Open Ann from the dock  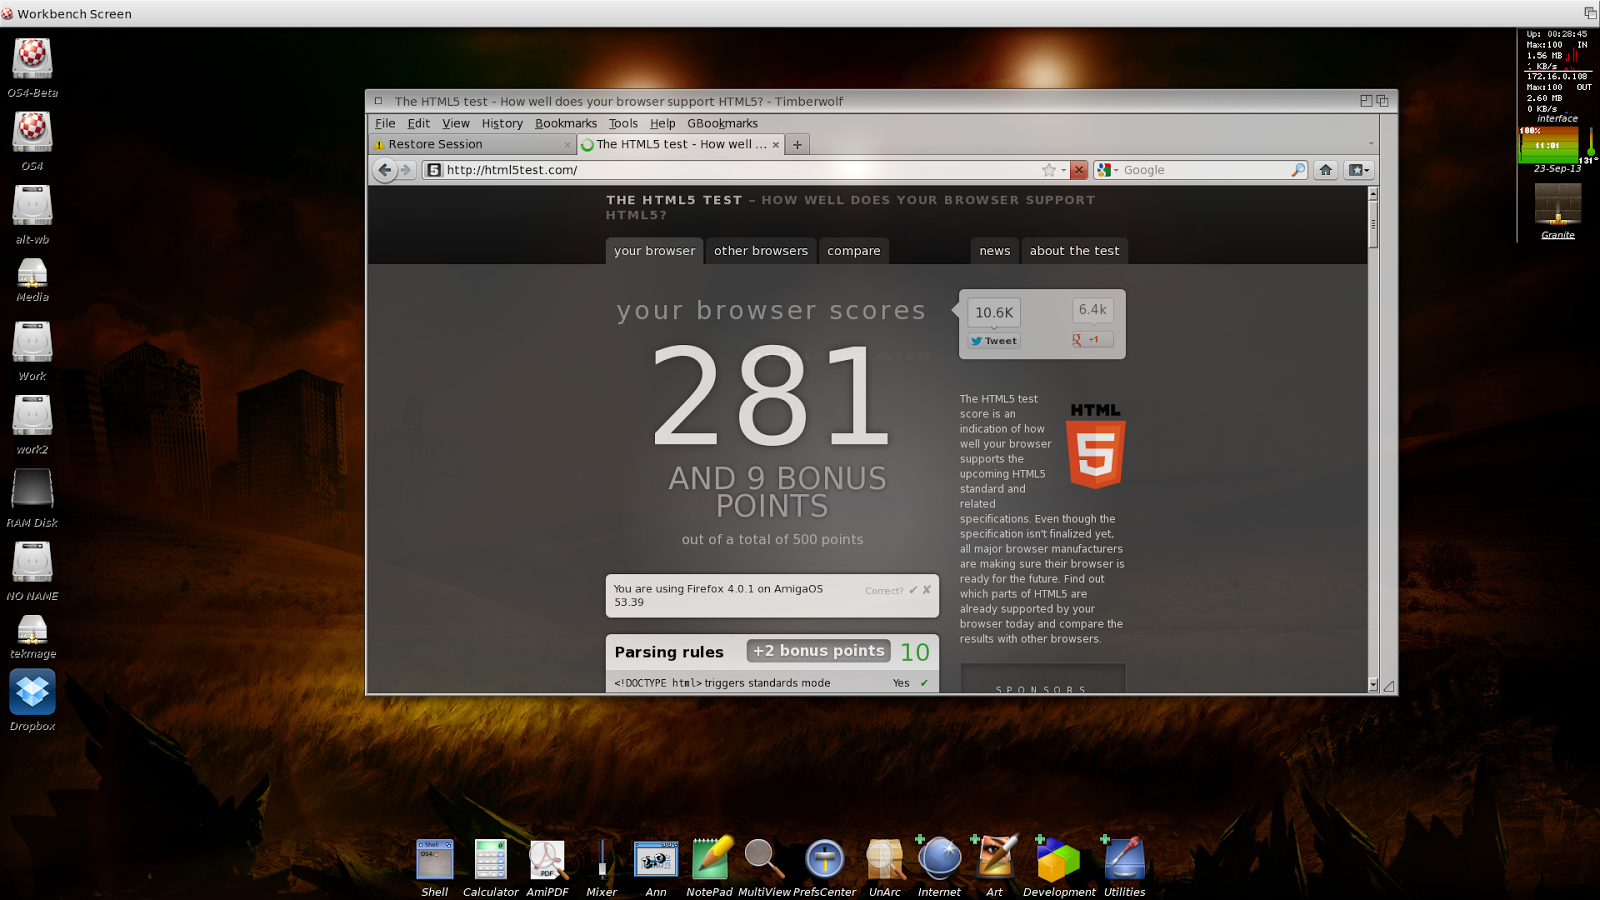(x=656, y=859)
